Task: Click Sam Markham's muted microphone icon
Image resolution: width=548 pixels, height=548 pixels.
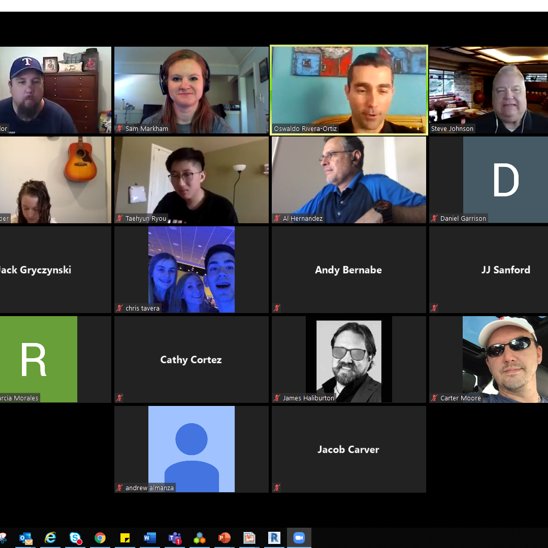Action: click(120, 128)
